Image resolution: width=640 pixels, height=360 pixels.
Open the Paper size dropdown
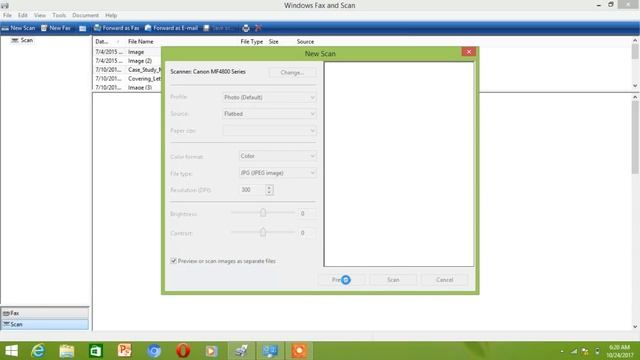[x=269, y=131]
